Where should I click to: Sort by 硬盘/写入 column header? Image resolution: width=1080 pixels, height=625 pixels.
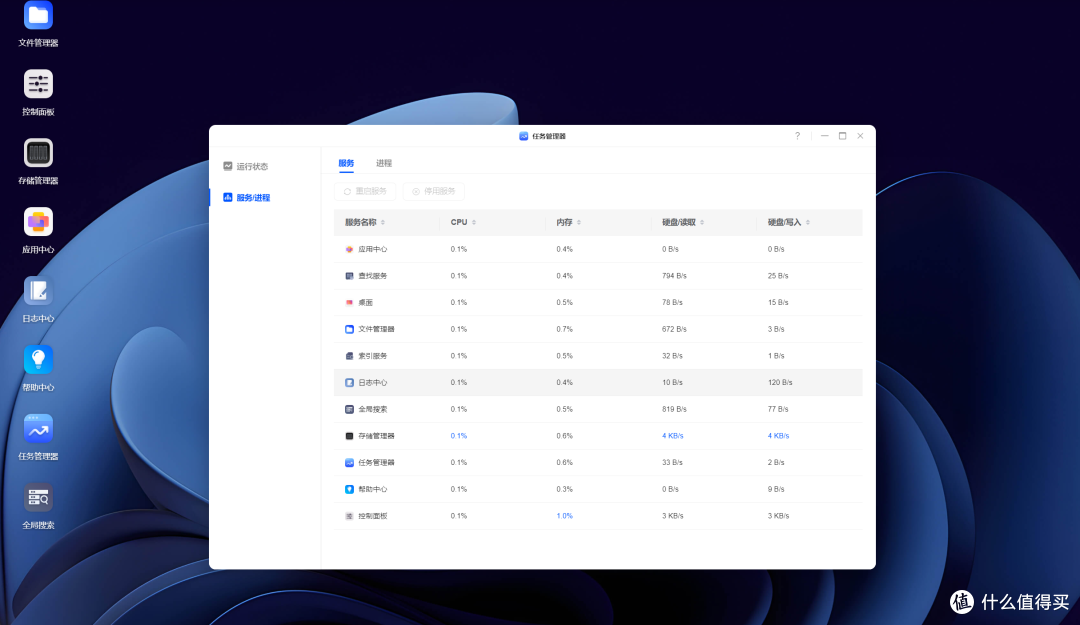point(788,222)
